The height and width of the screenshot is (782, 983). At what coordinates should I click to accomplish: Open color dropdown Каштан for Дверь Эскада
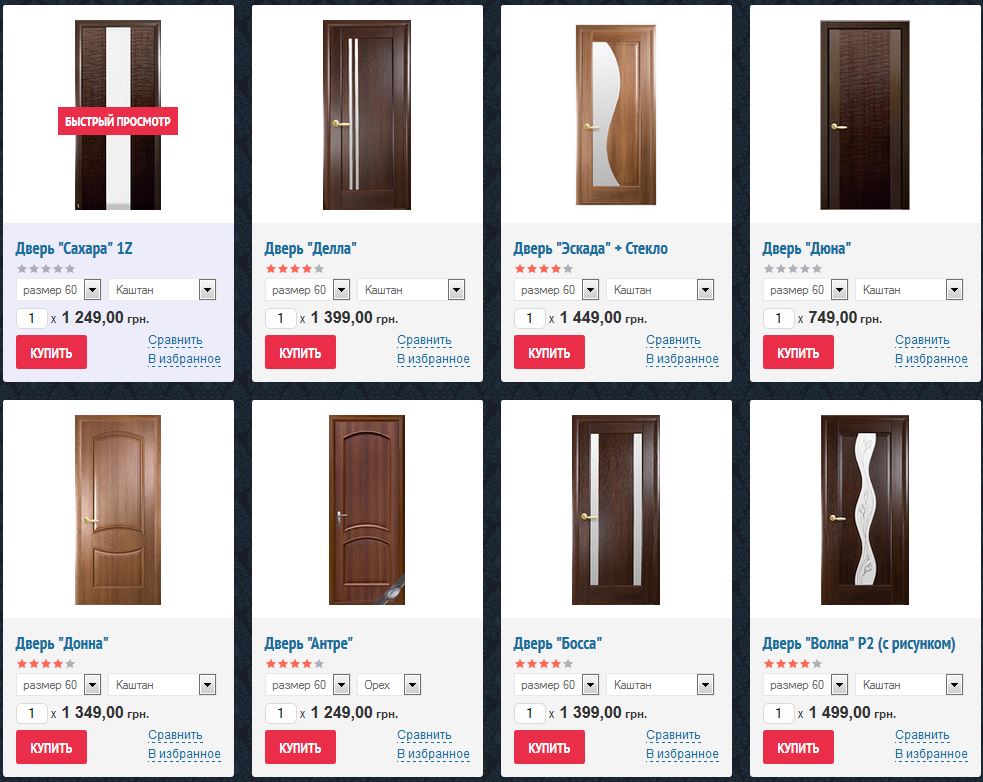point(660,290)
